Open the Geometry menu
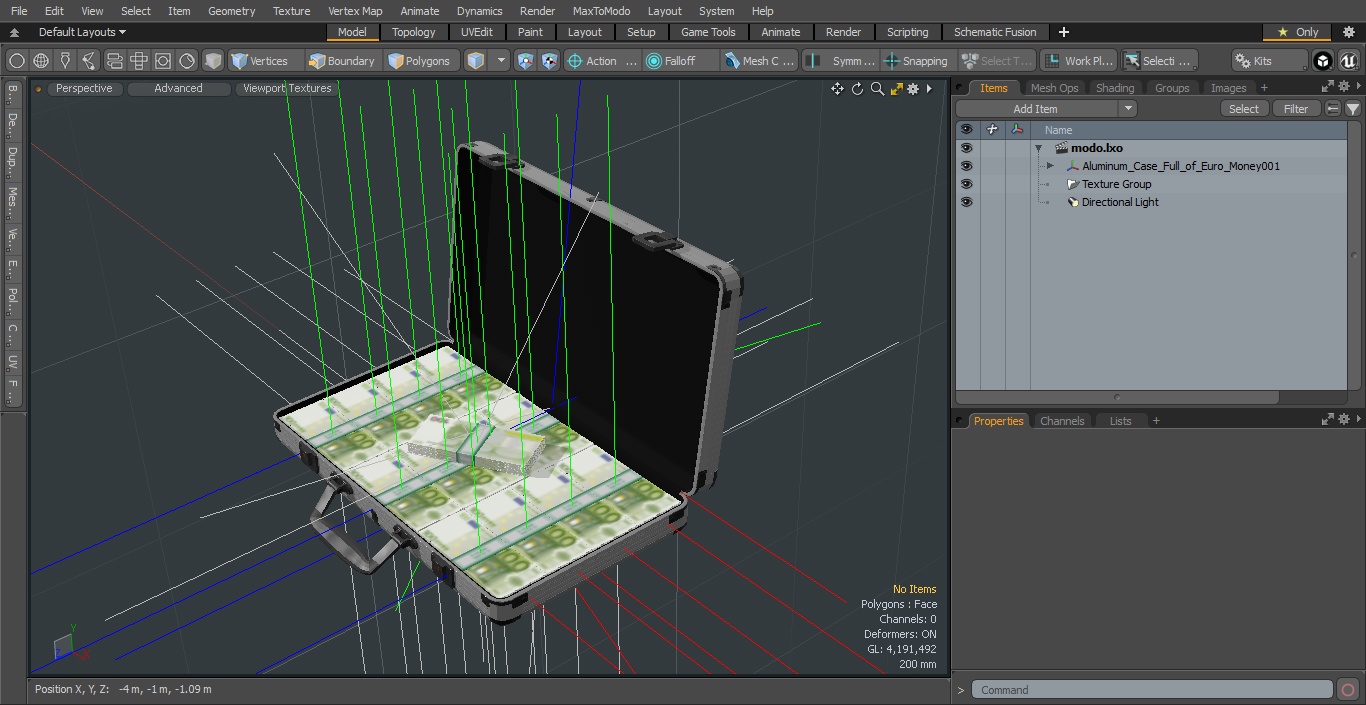Image resolution: width=1366 pixels, height=705 pixels. pyautogui.click(x=231, y=11)
